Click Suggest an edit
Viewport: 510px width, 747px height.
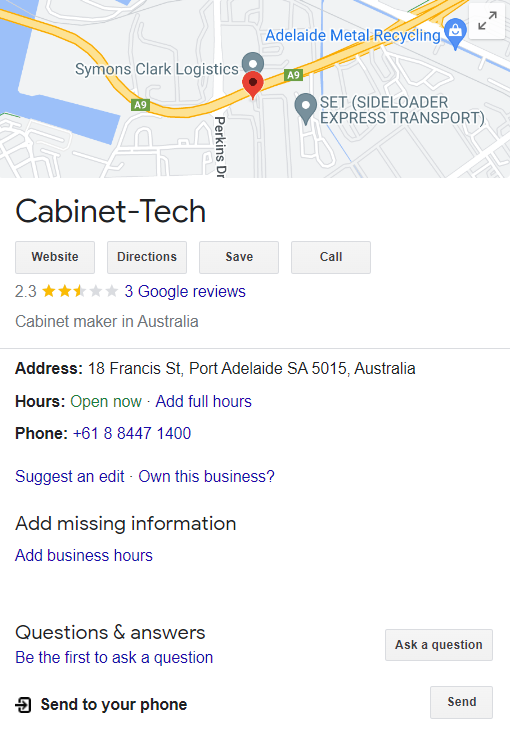(x=70, y=476)
